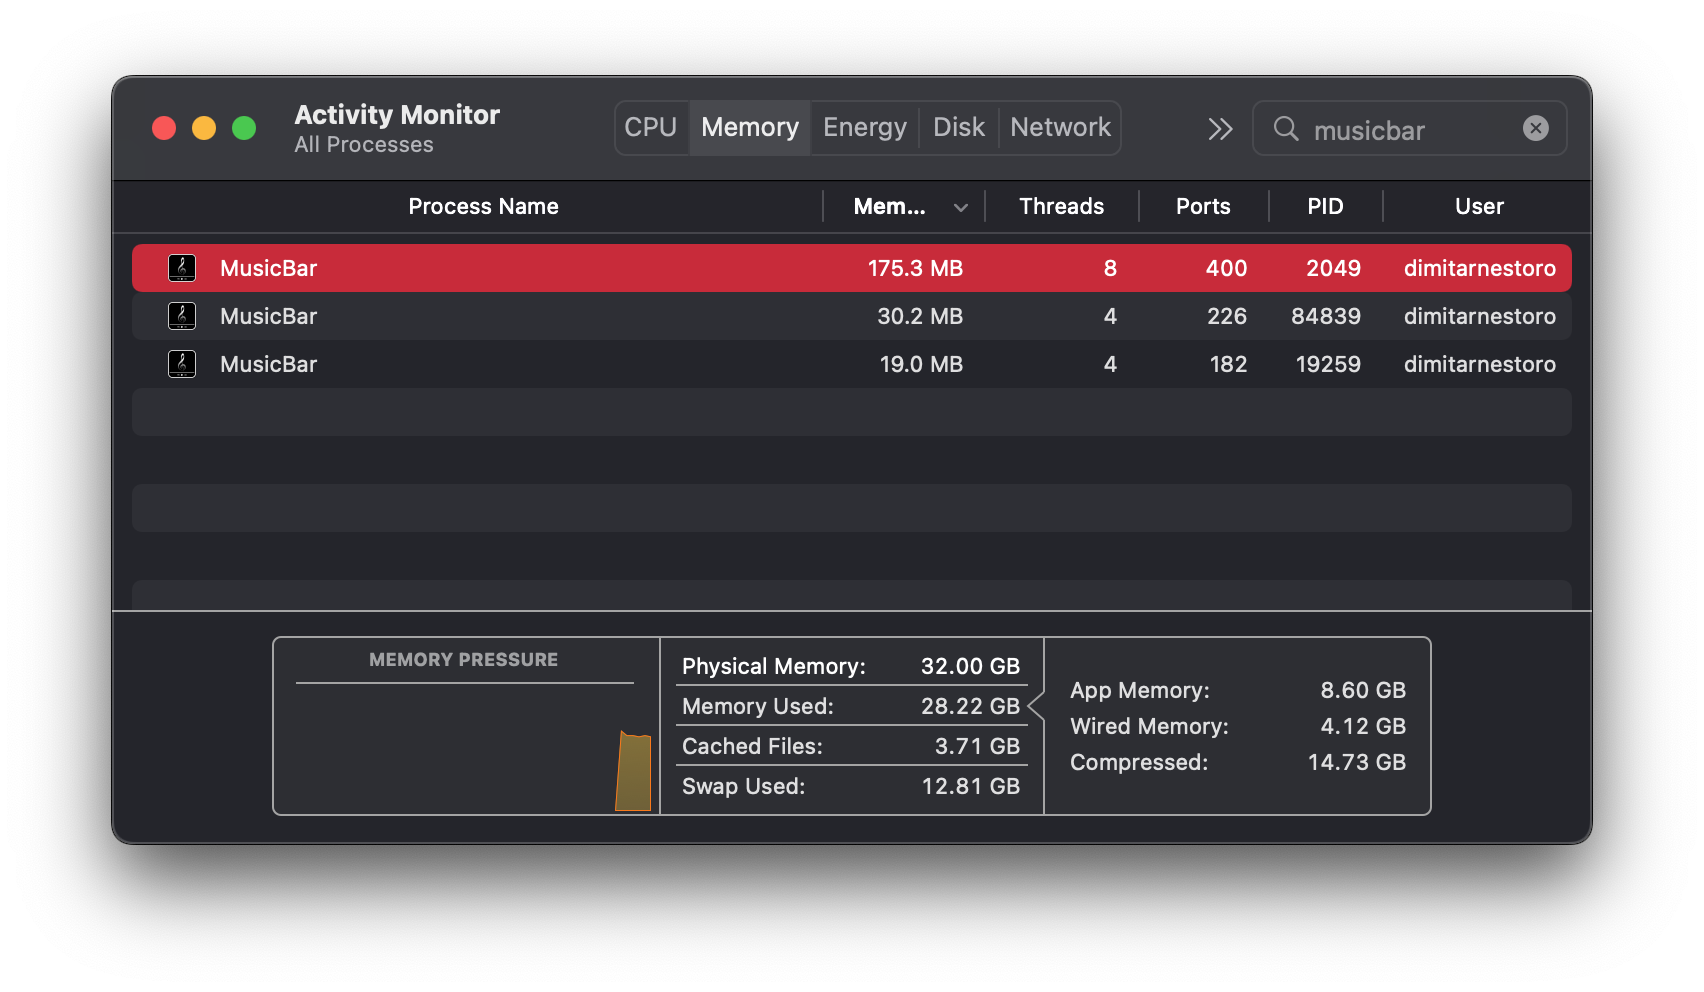The height and width of the screenshot is (992, 1704).
Task: Sort by the Ports column header
Action: pyautogui.click(x=1203, y=207)
